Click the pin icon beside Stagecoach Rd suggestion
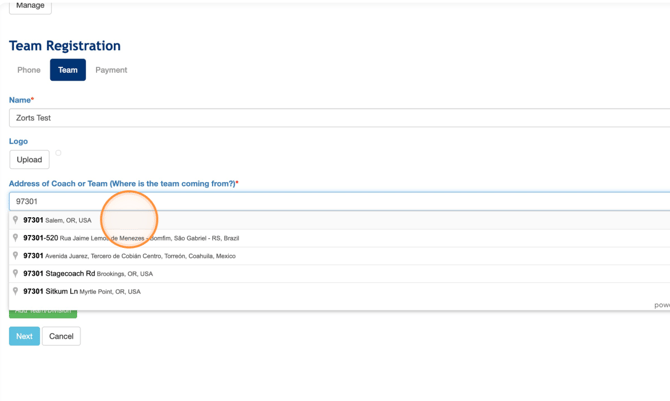Image resolution: width=670 pixels, height=401 pixels. tap(15, 273)
